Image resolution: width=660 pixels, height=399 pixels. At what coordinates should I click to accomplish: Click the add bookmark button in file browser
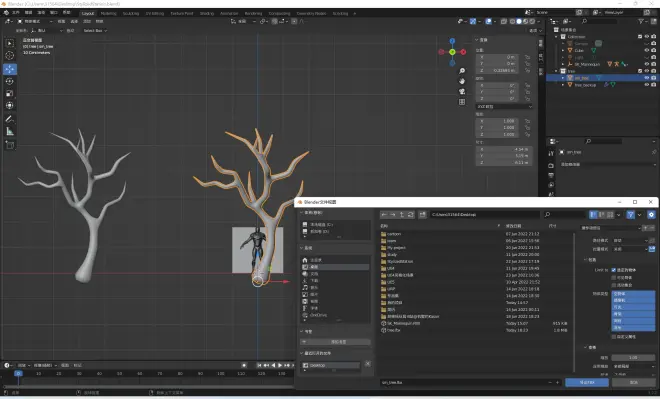point(335,342)
